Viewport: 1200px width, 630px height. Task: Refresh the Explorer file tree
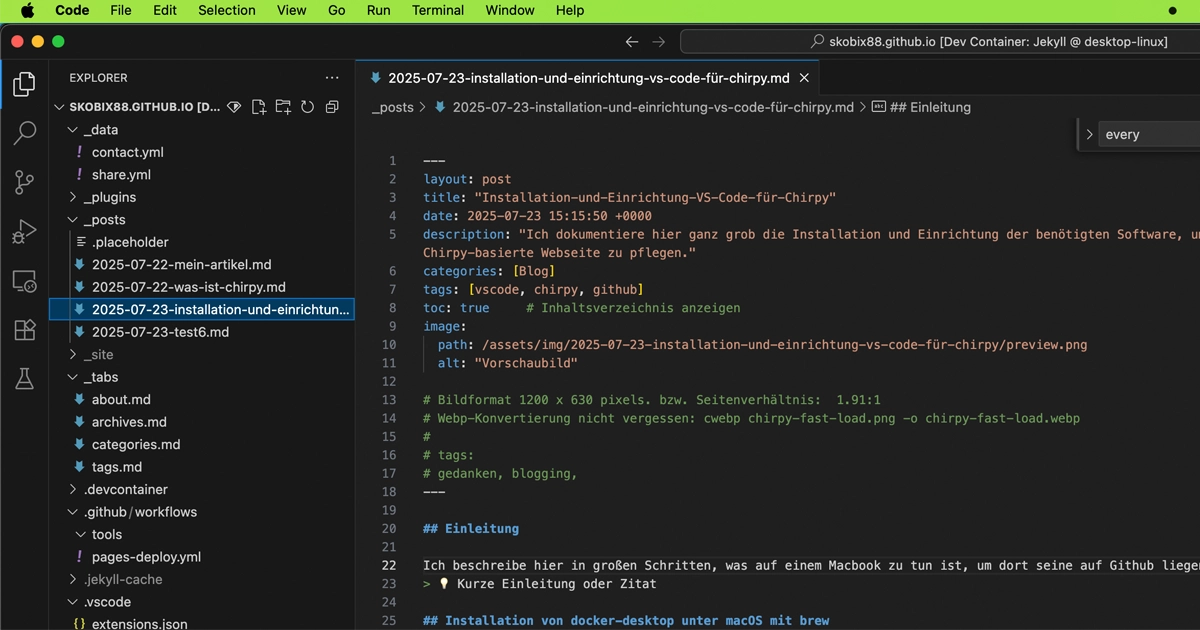tap(308, 107)
